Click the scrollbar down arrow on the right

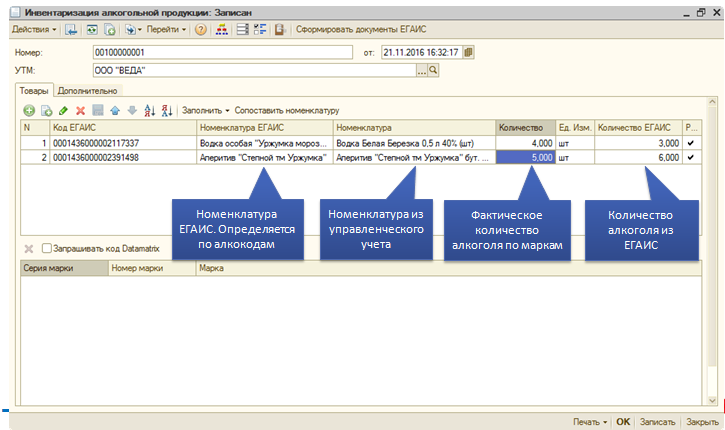[x=712, y=400]
